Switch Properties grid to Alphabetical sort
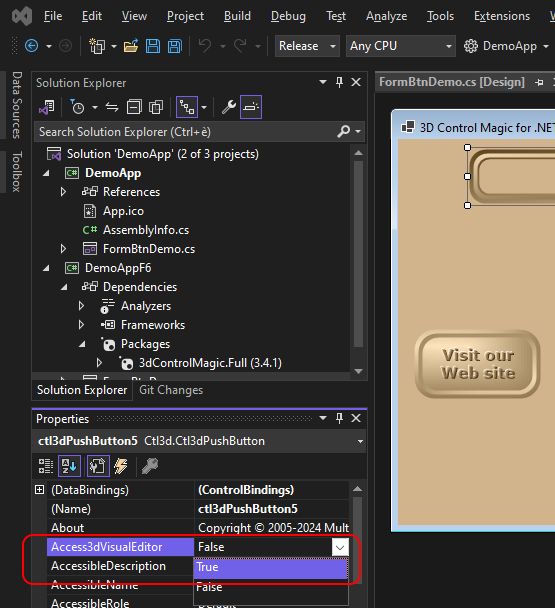Screen dimensions: 555x608 (x=69, y=466)
